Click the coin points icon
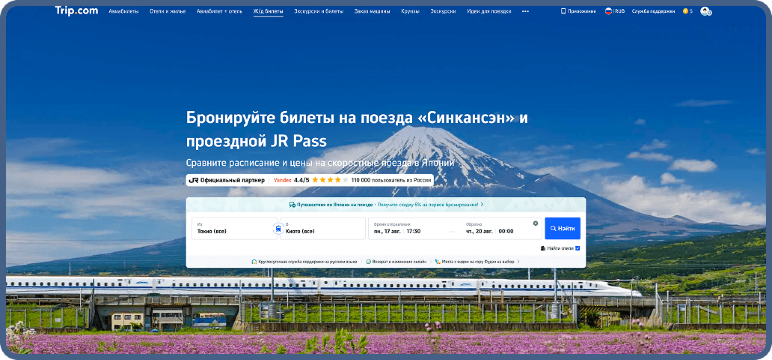Viewport: 772px width, 360px height. coord(685,11)
